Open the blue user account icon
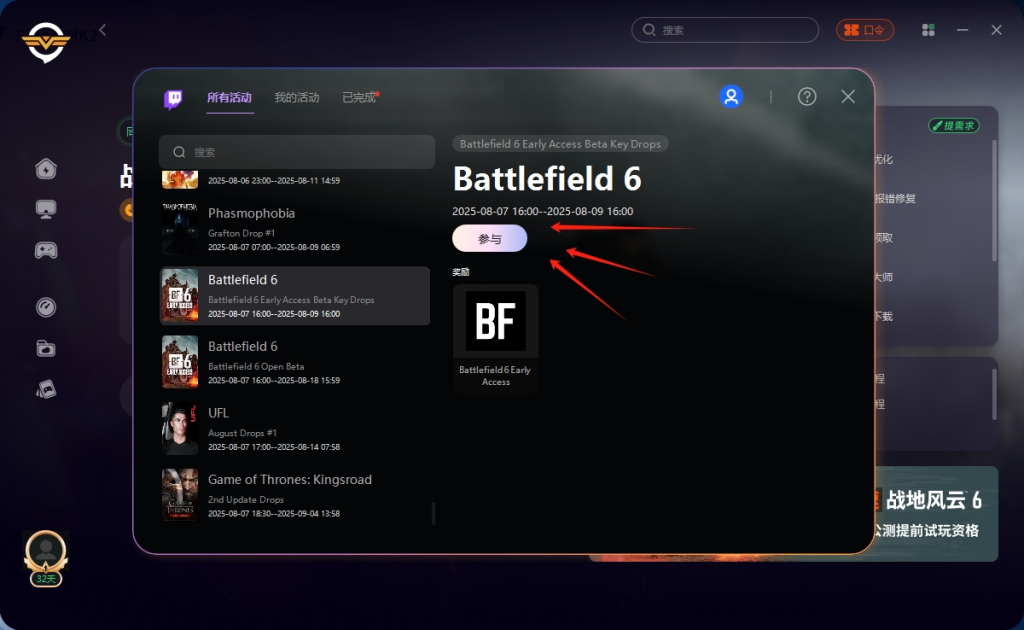1024x630 pixels. coord(731,97)
